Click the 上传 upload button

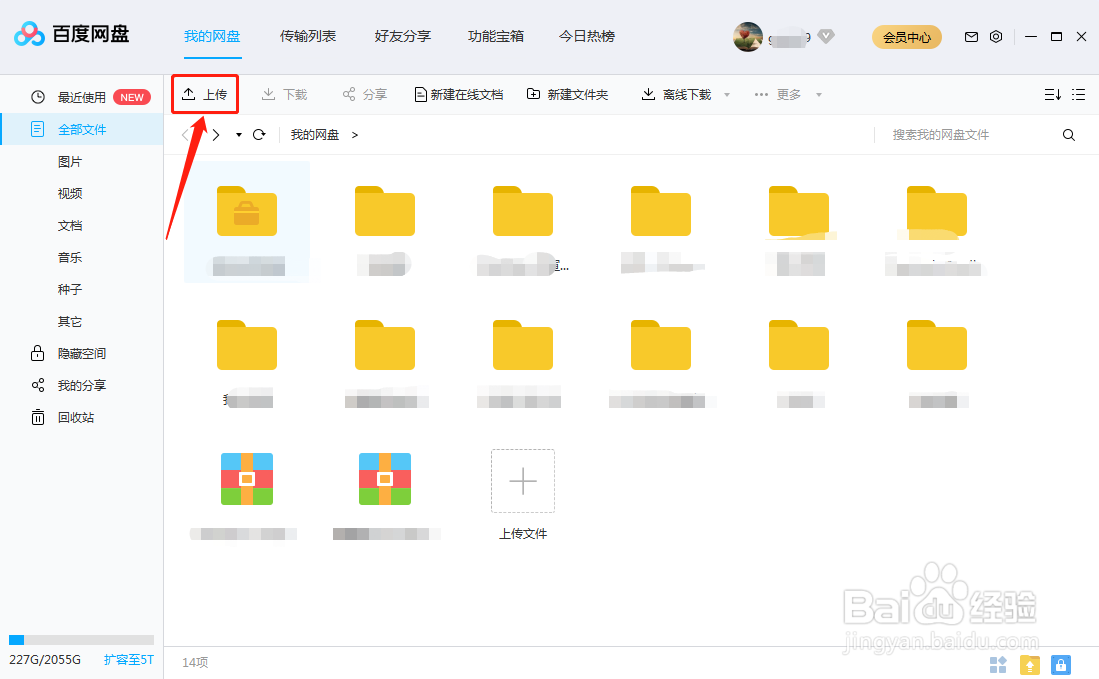pyautogui.click(x=205, y=94)
